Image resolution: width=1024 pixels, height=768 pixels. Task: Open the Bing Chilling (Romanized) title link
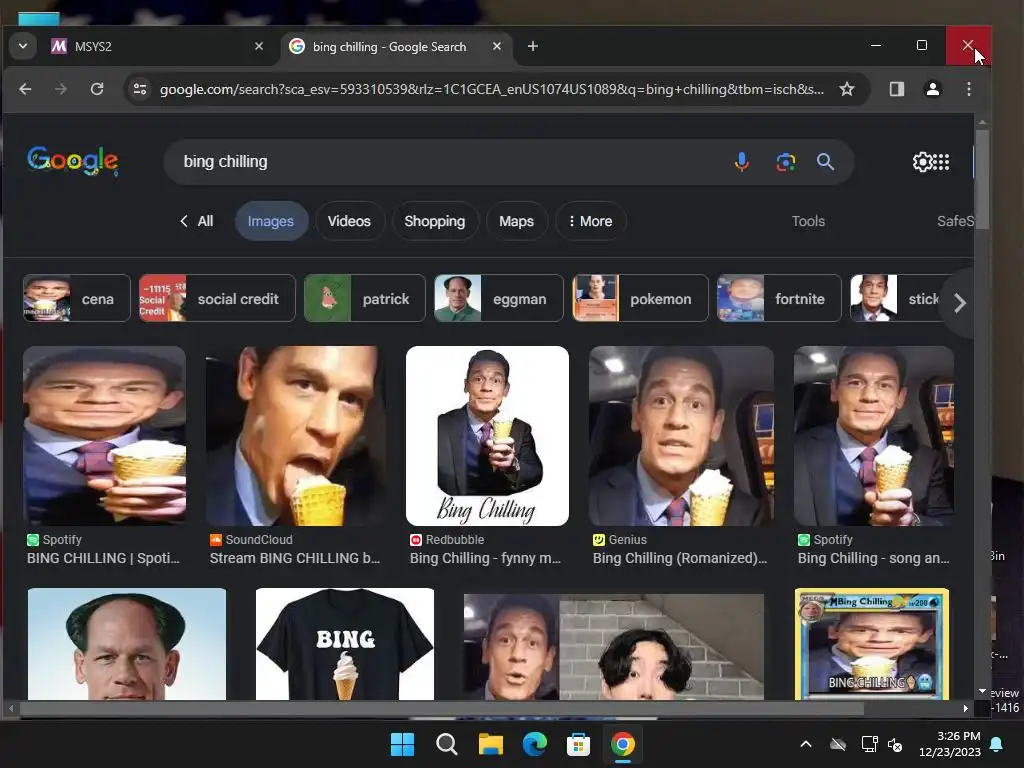click(x=680, y=558)
